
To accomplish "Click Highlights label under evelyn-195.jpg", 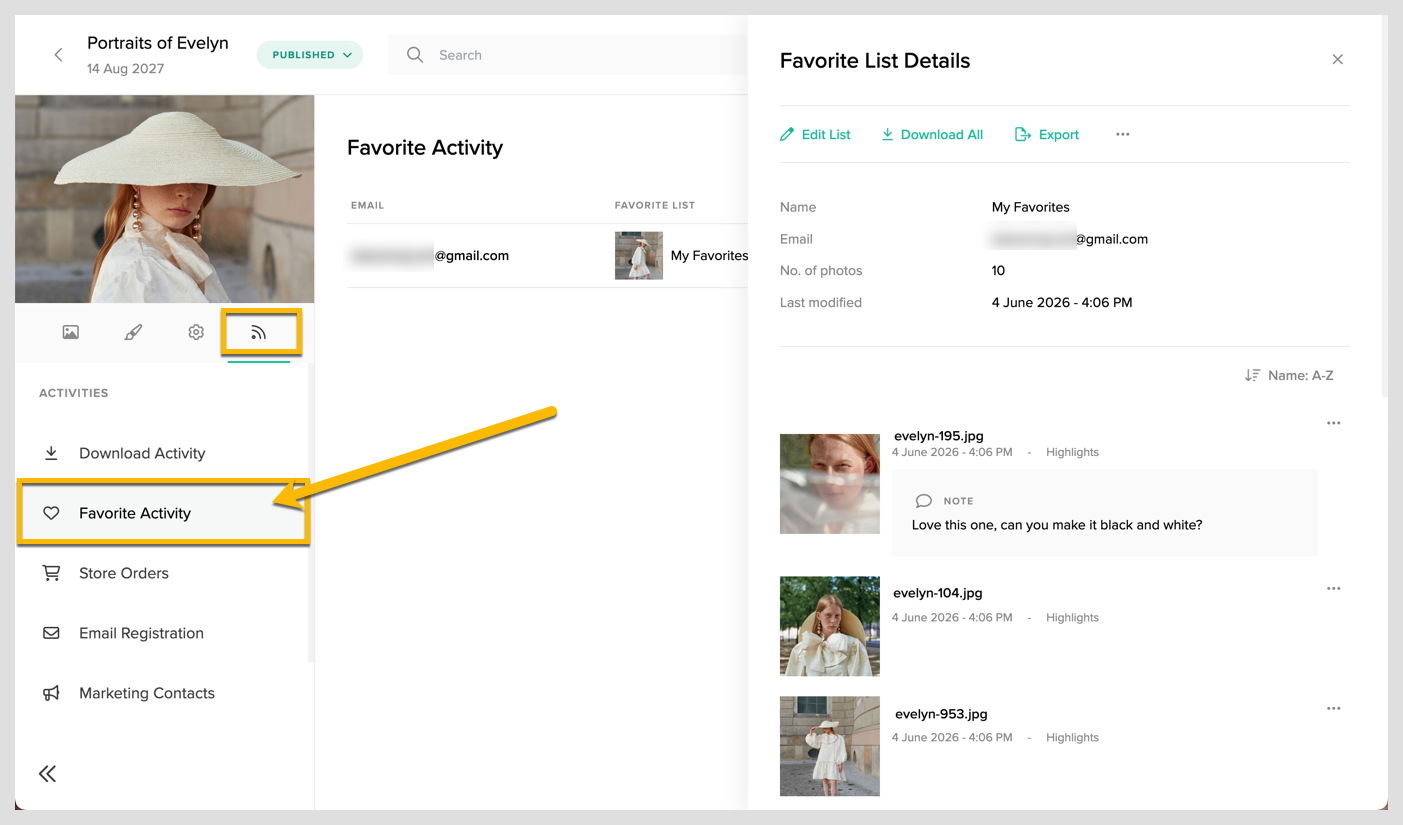I will [x=1072, y=452].
